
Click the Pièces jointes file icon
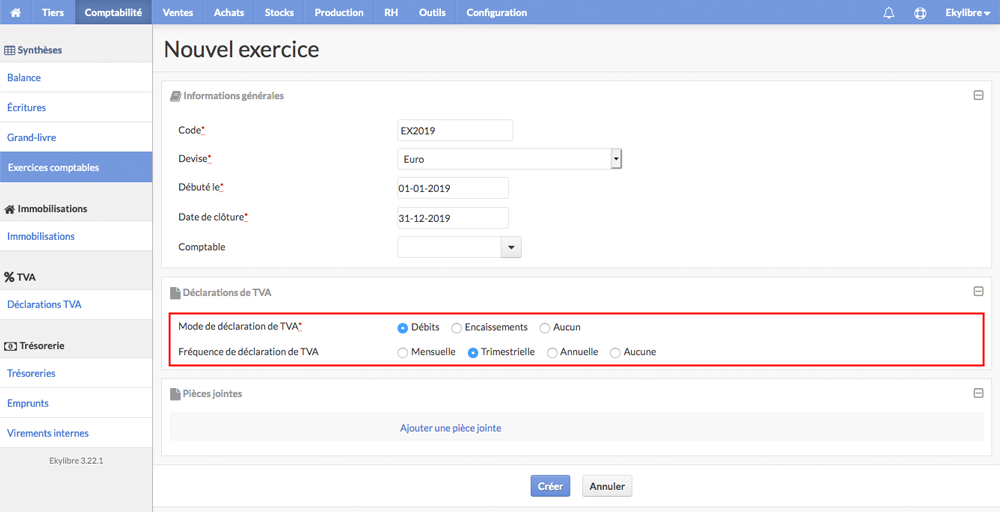[175, 394]
